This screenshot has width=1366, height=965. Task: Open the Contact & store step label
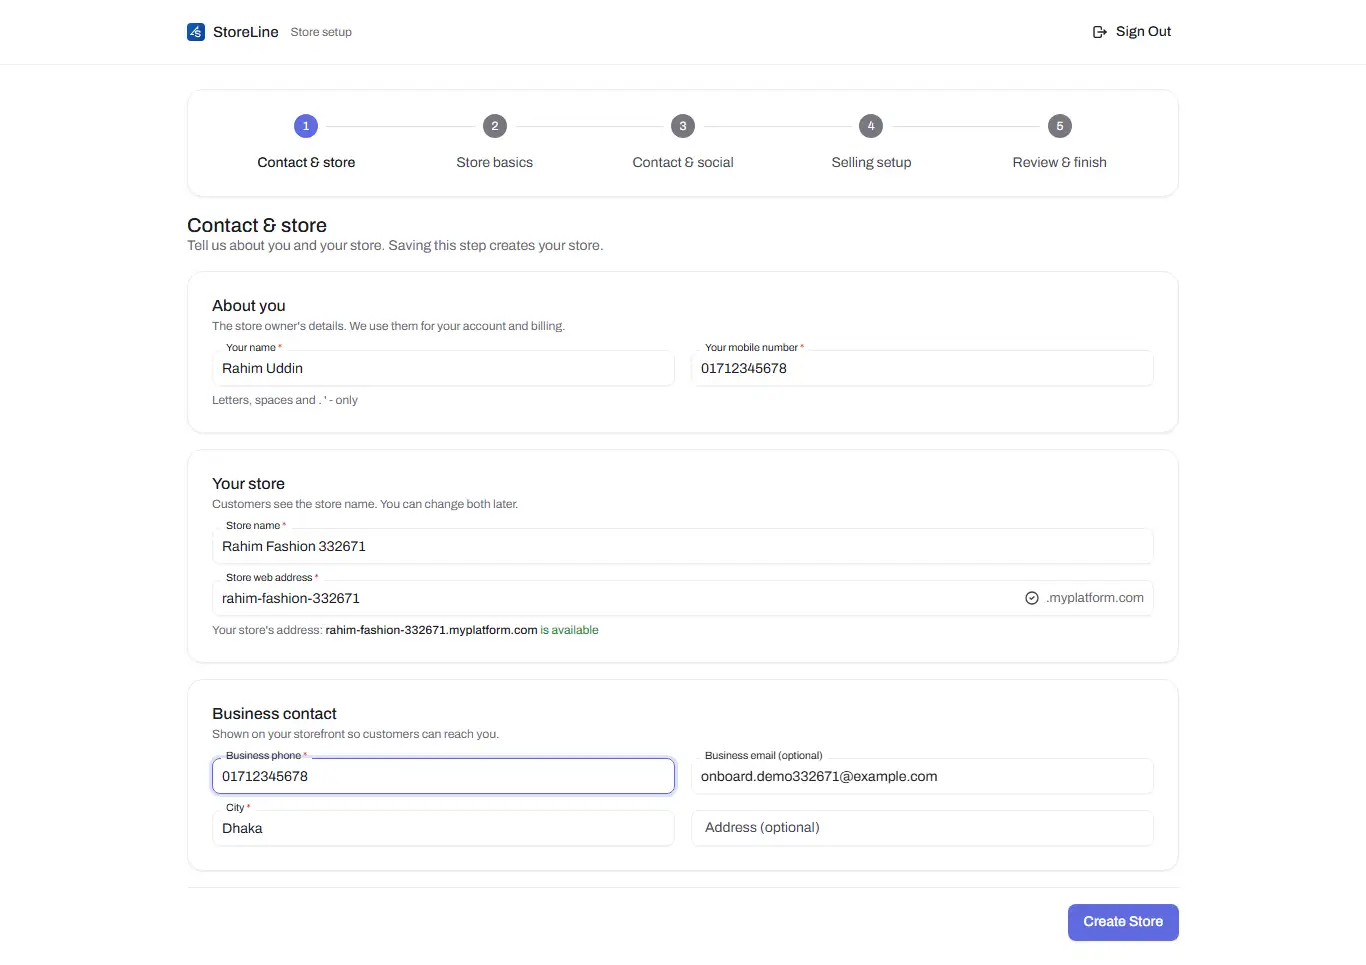pyautogui.click(x=306, y=162)
